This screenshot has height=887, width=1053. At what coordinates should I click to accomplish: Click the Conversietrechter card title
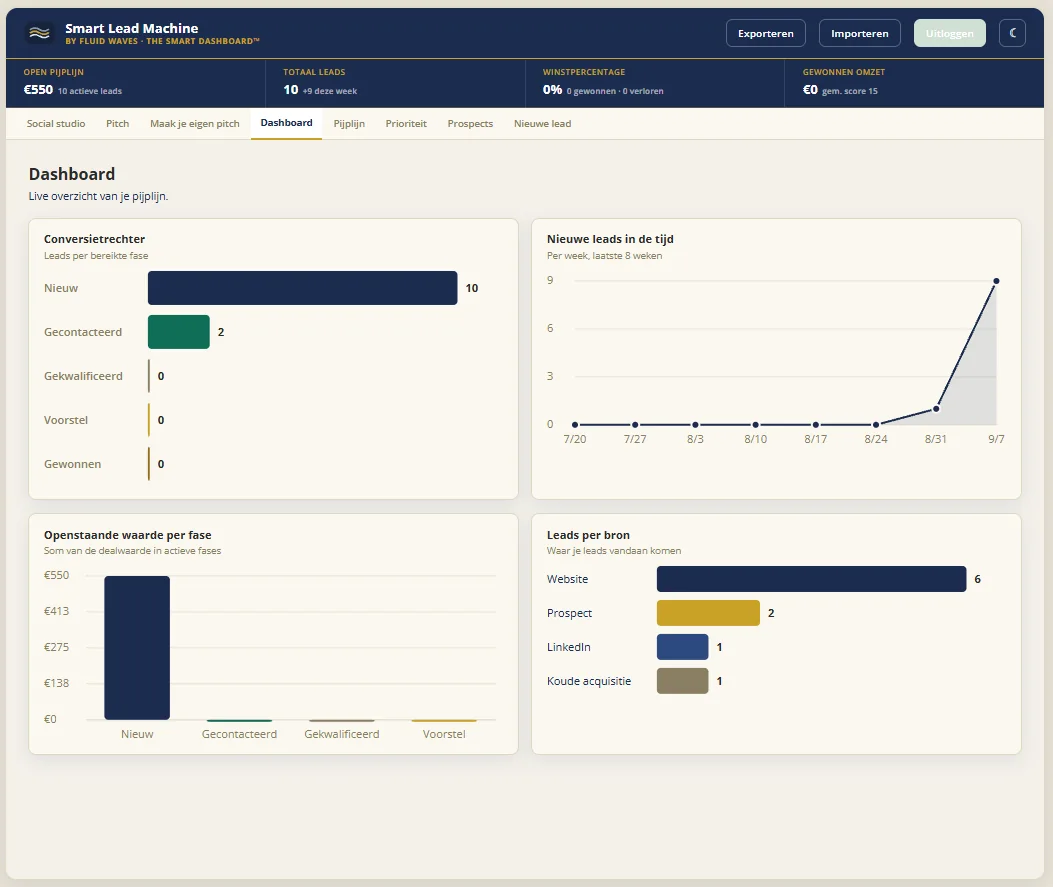click(x=94, y=239)
